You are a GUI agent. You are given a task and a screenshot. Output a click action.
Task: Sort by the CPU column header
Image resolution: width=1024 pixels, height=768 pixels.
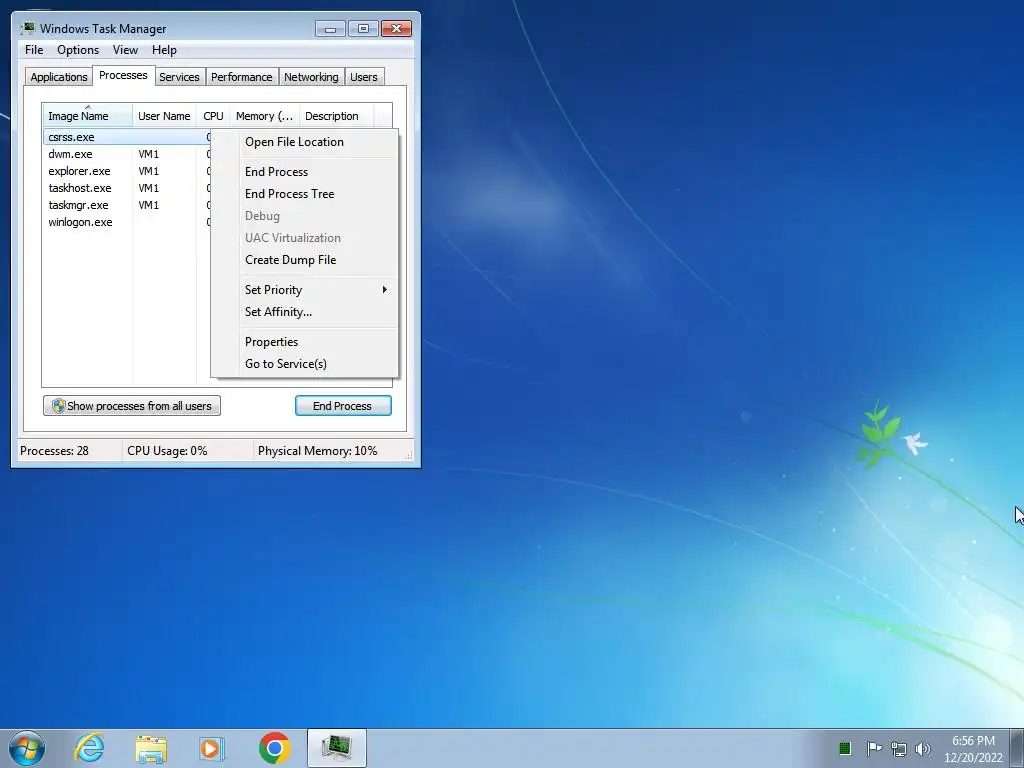pos(213,116)
